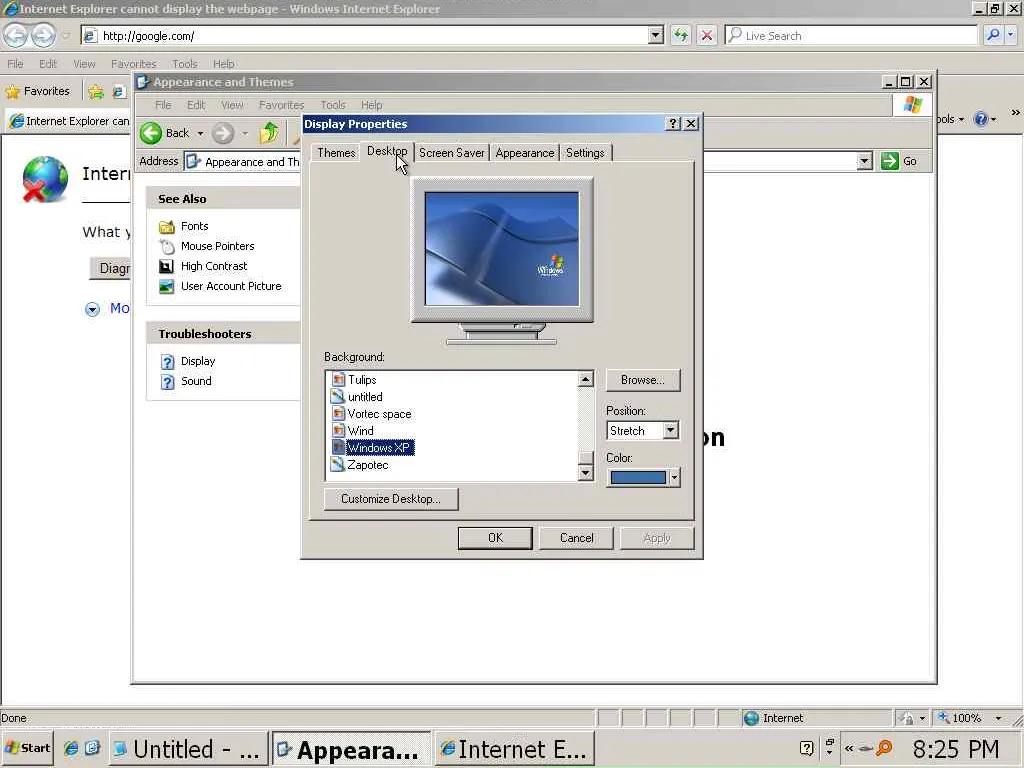Click Forward arrow in Appearance and Themes
Screen dimensions: 1024x768
pyautogui.click(x=223, y=133)
